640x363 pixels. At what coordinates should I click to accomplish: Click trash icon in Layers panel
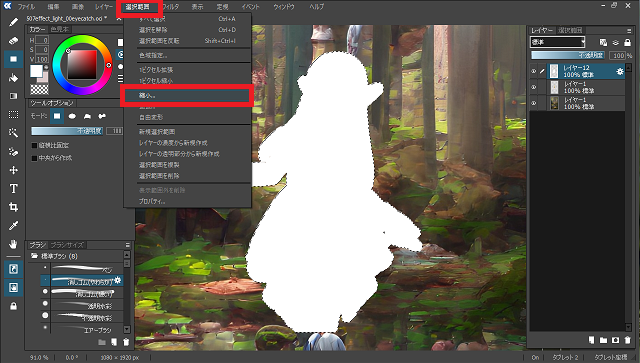tap(627, 340)
